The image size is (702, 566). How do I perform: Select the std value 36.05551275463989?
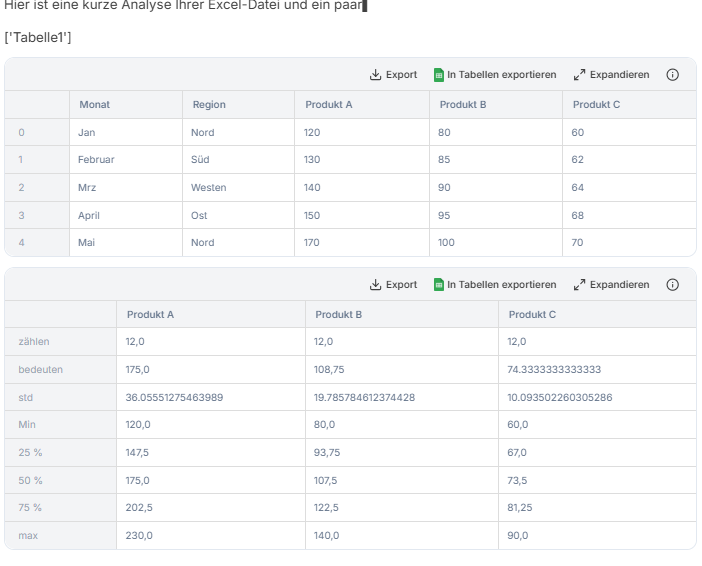coord(174,398)
